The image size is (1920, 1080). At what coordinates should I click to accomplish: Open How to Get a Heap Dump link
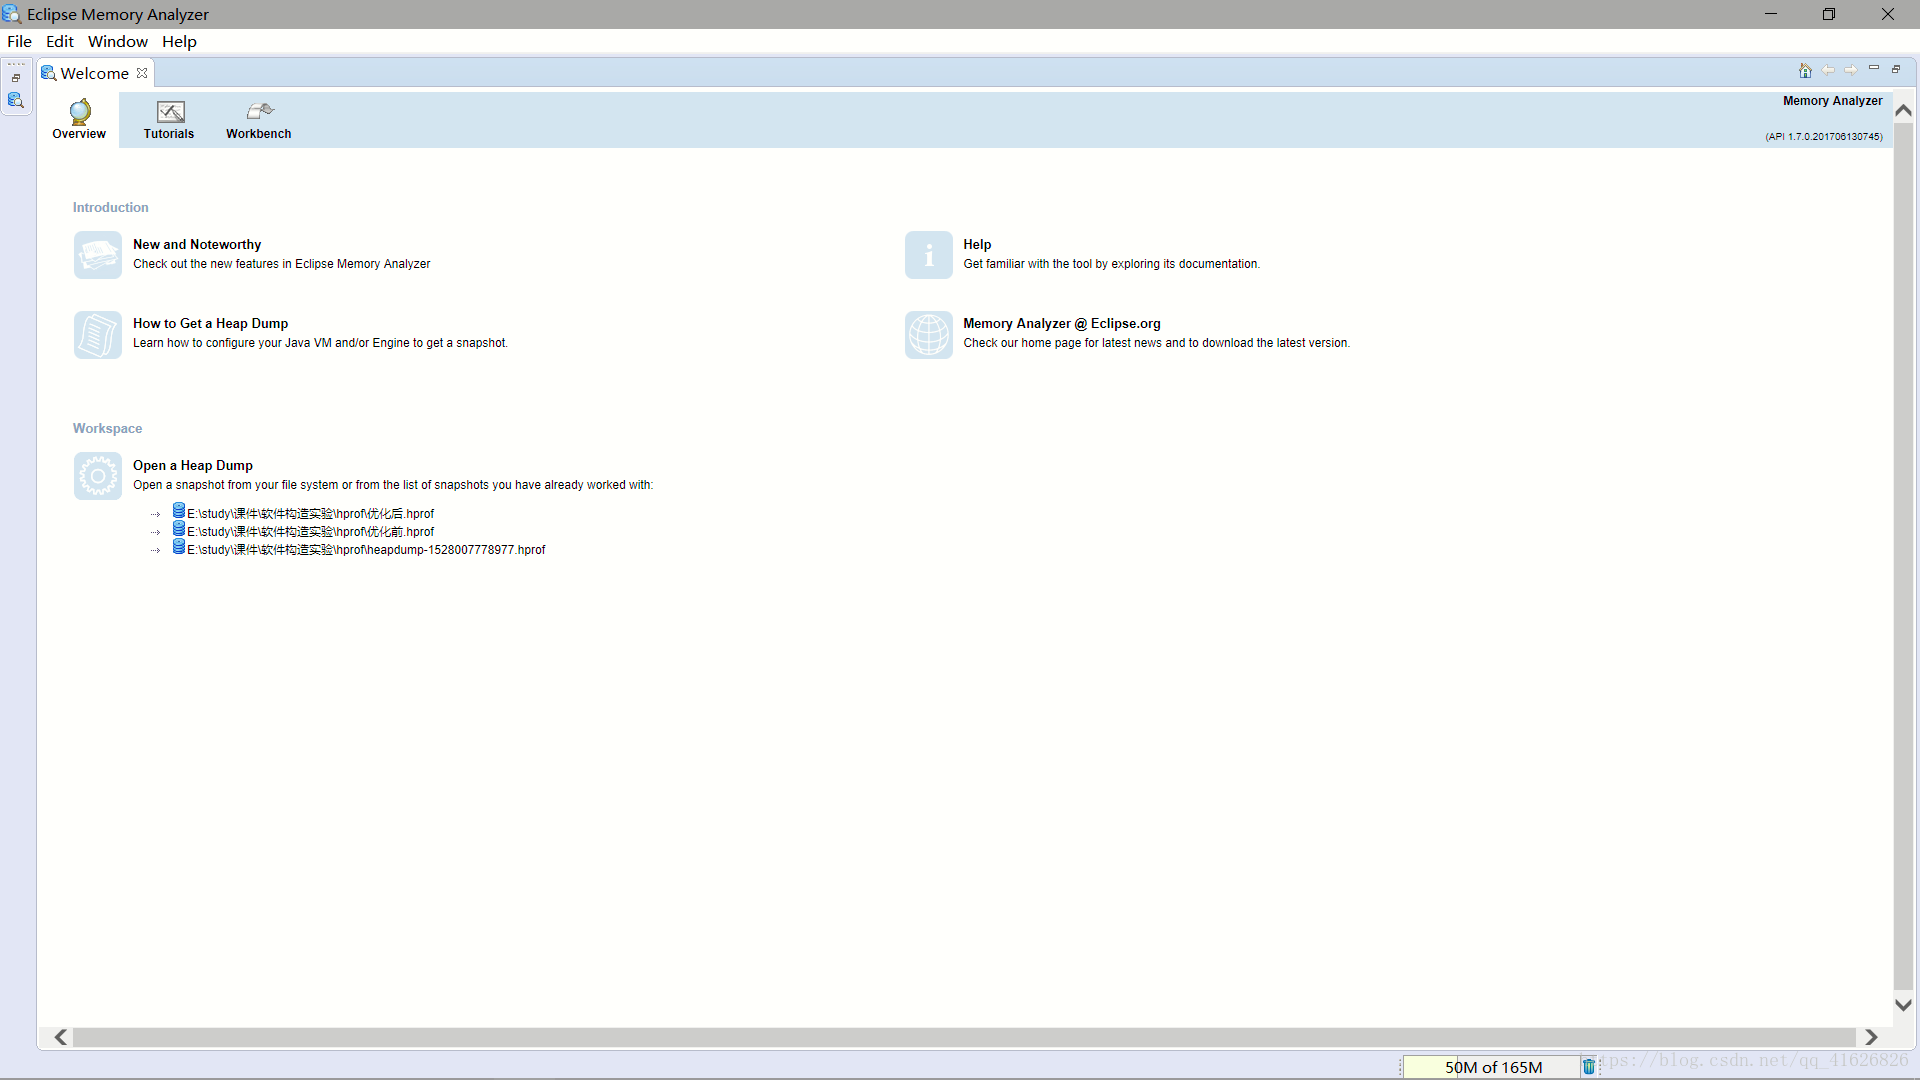click(x=210, y=323)
